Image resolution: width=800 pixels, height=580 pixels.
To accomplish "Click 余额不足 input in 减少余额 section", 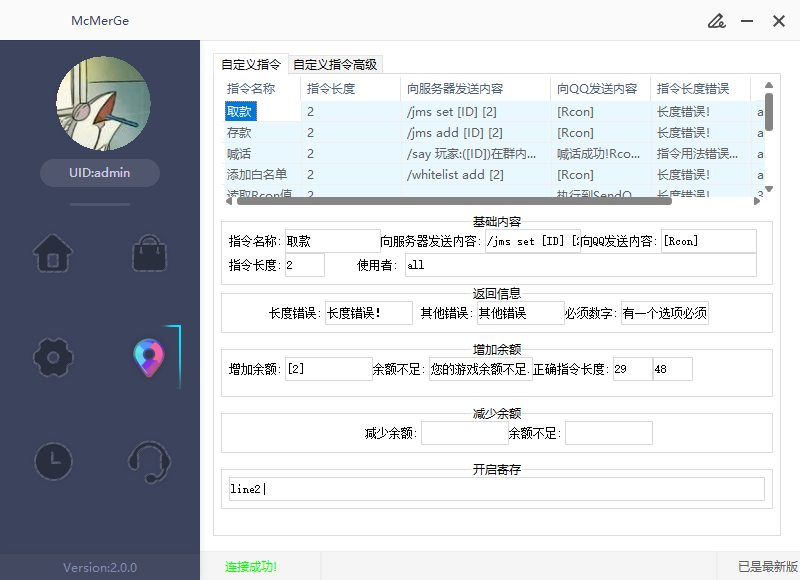I will [x=609, y=433].
